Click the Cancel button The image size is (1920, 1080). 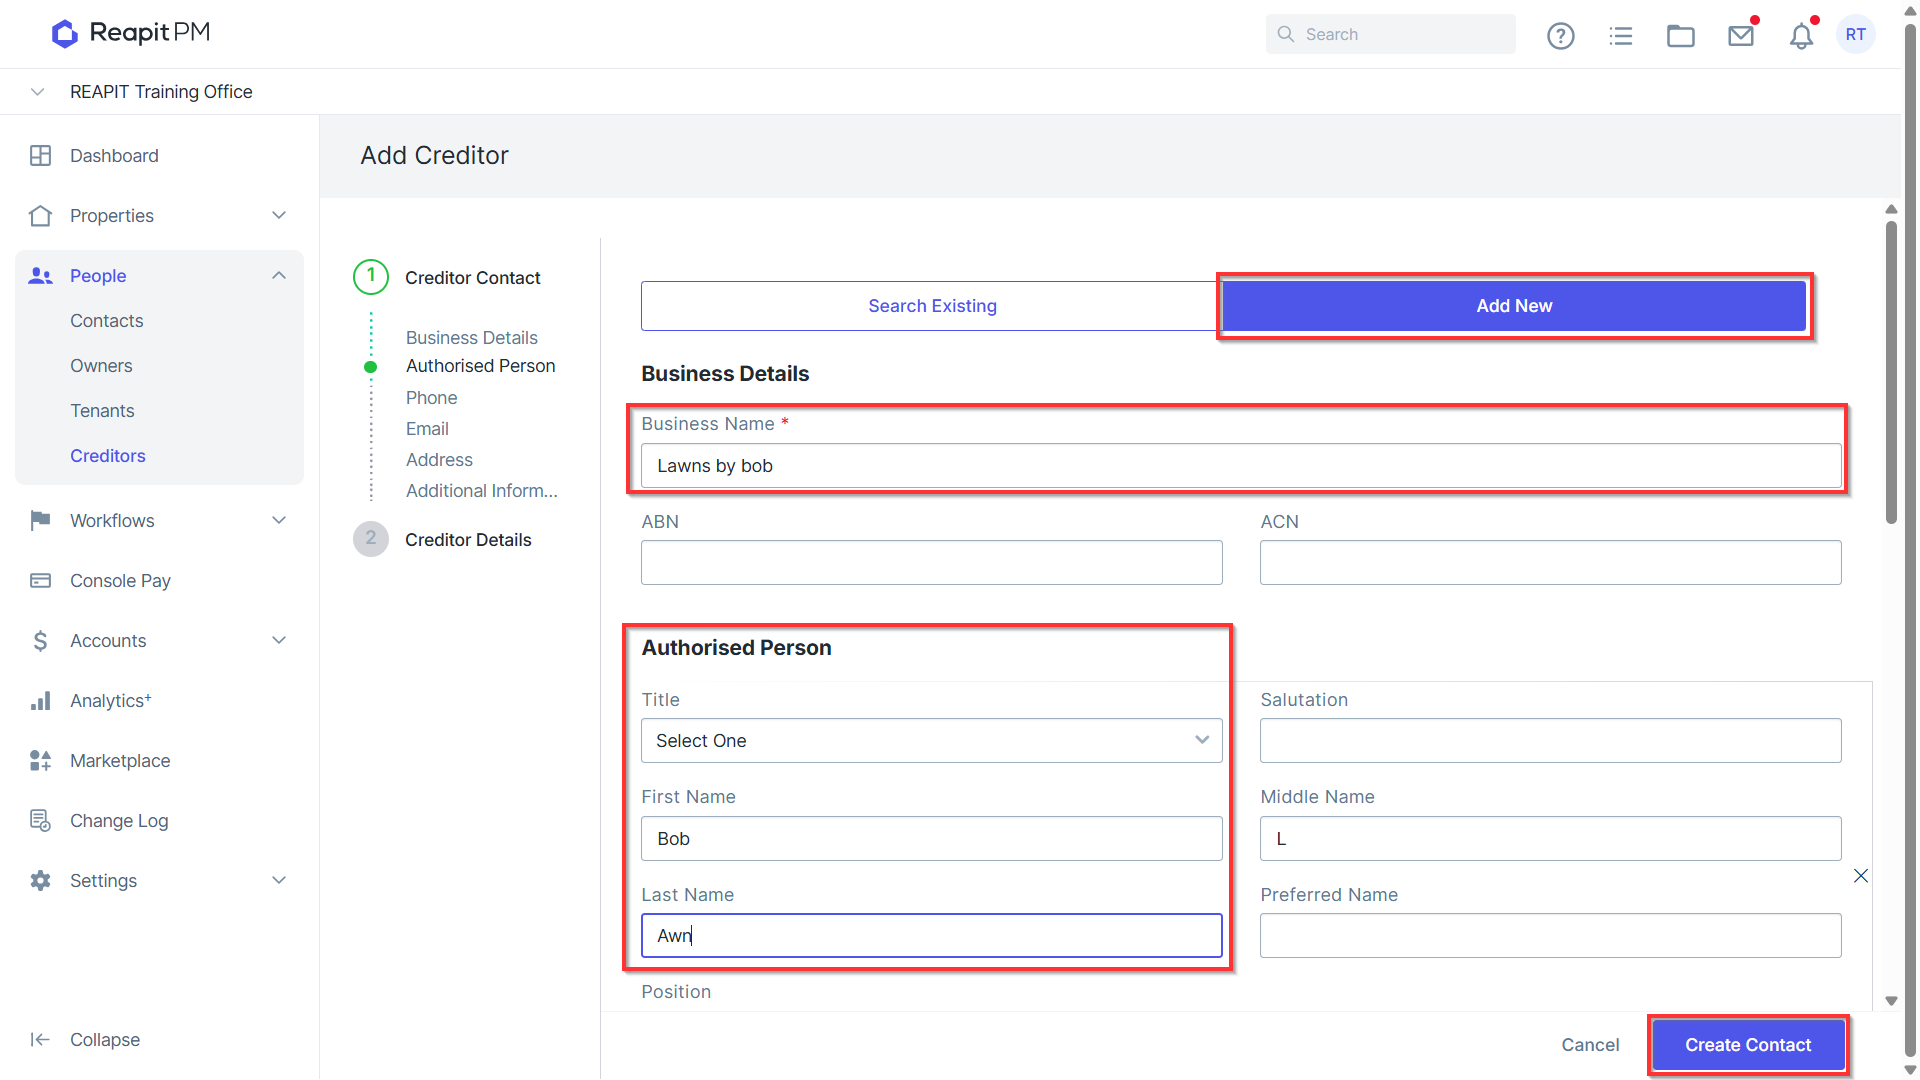coord(1590,1045)
